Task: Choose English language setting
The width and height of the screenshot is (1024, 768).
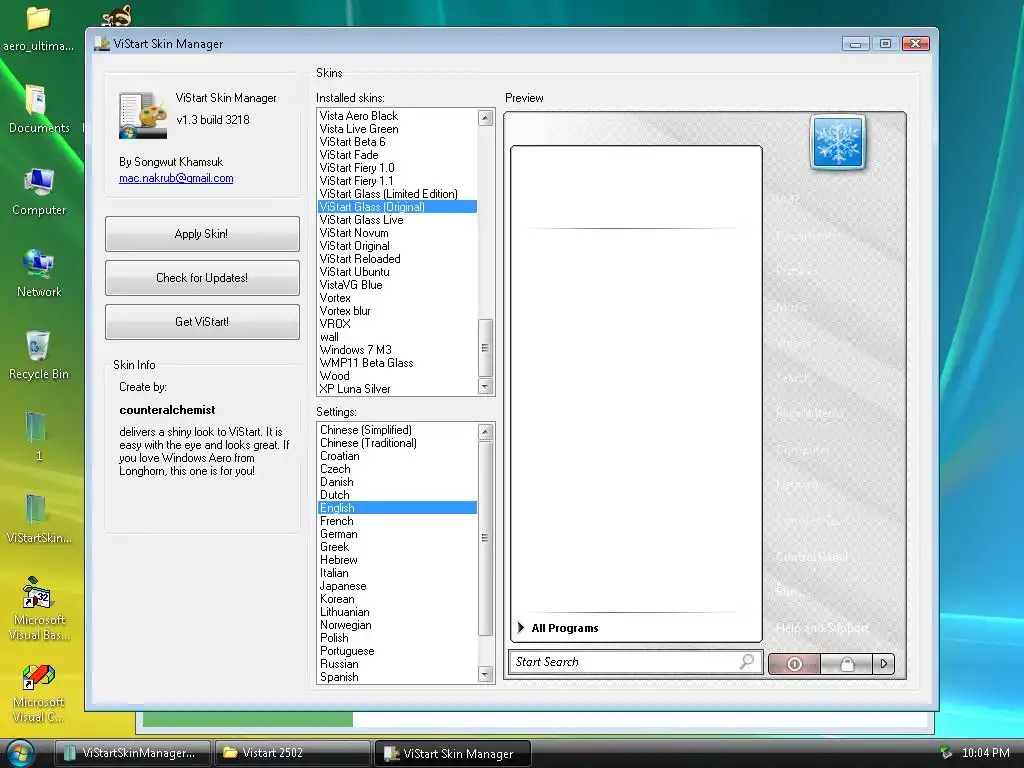Action: (398, 508)
